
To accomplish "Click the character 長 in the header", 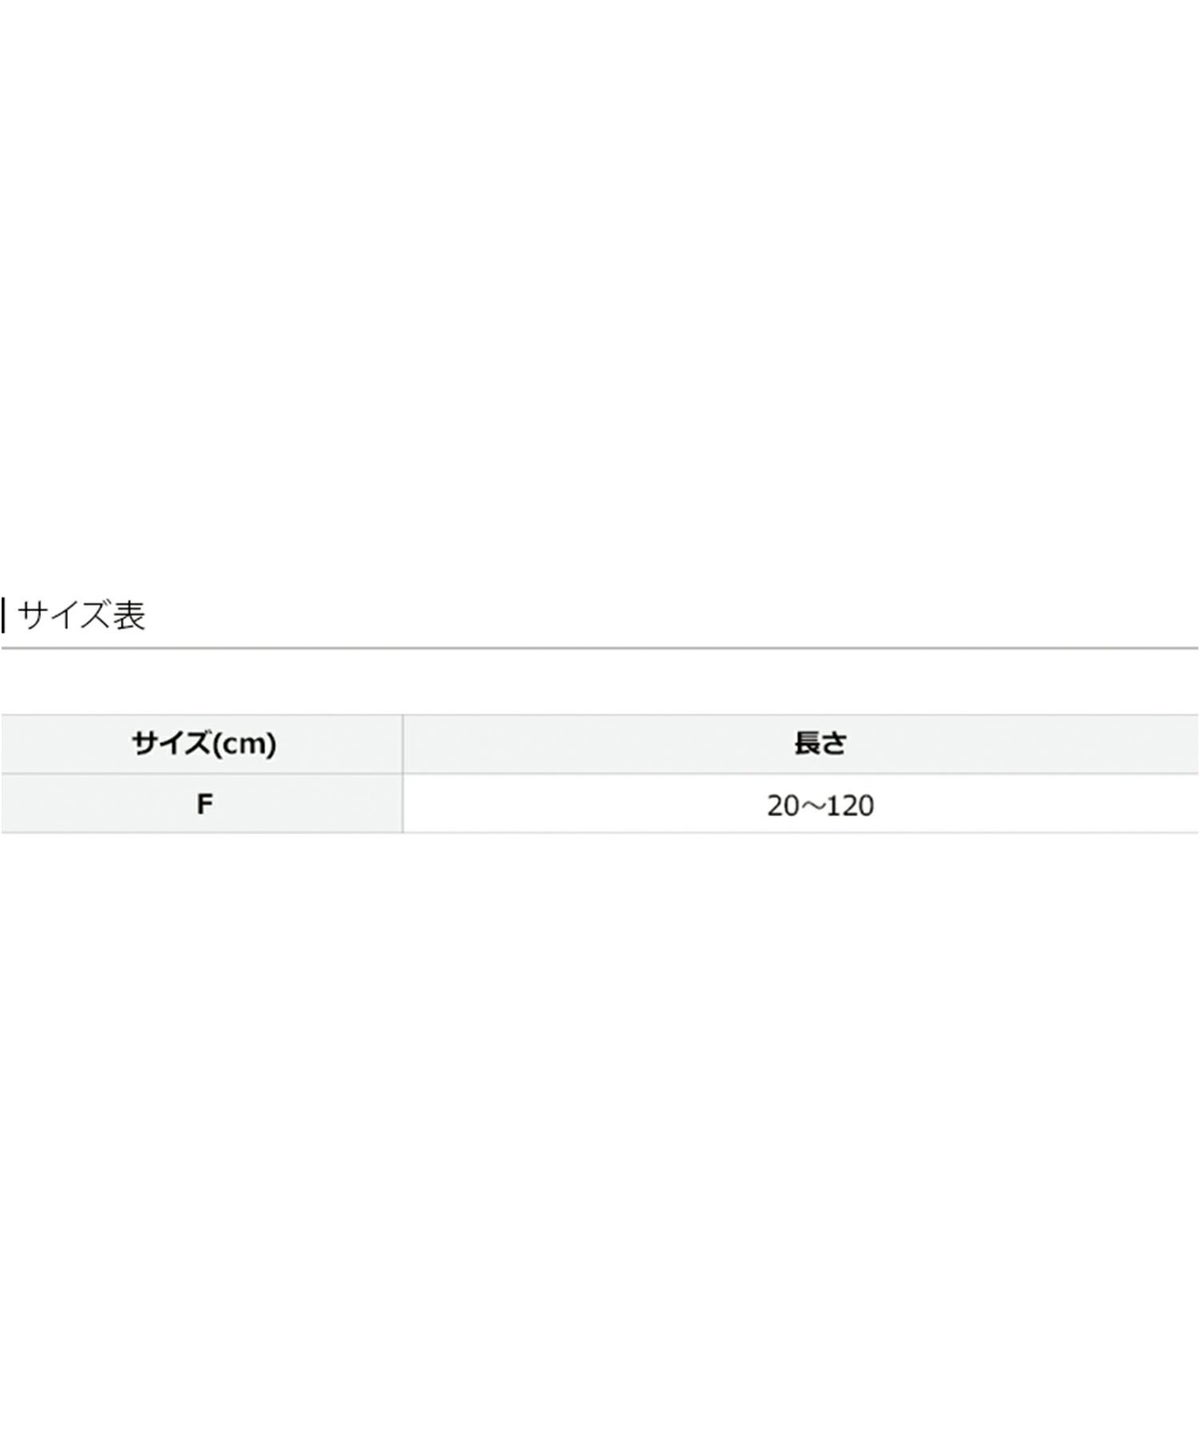I will click(807, 744).
